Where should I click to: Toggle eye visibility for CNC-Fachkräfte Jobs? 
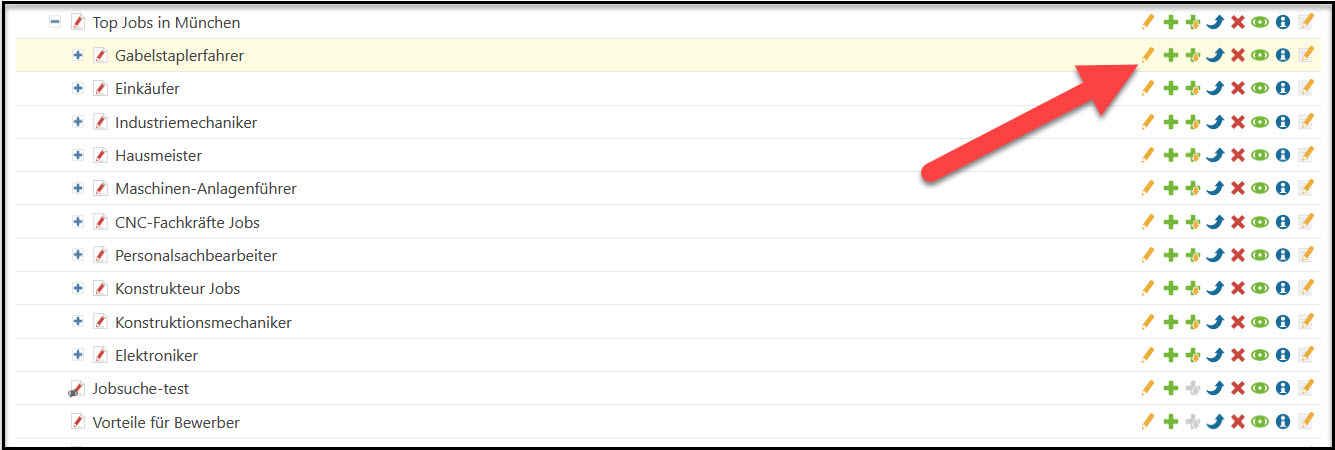(x=1260, y=222)
